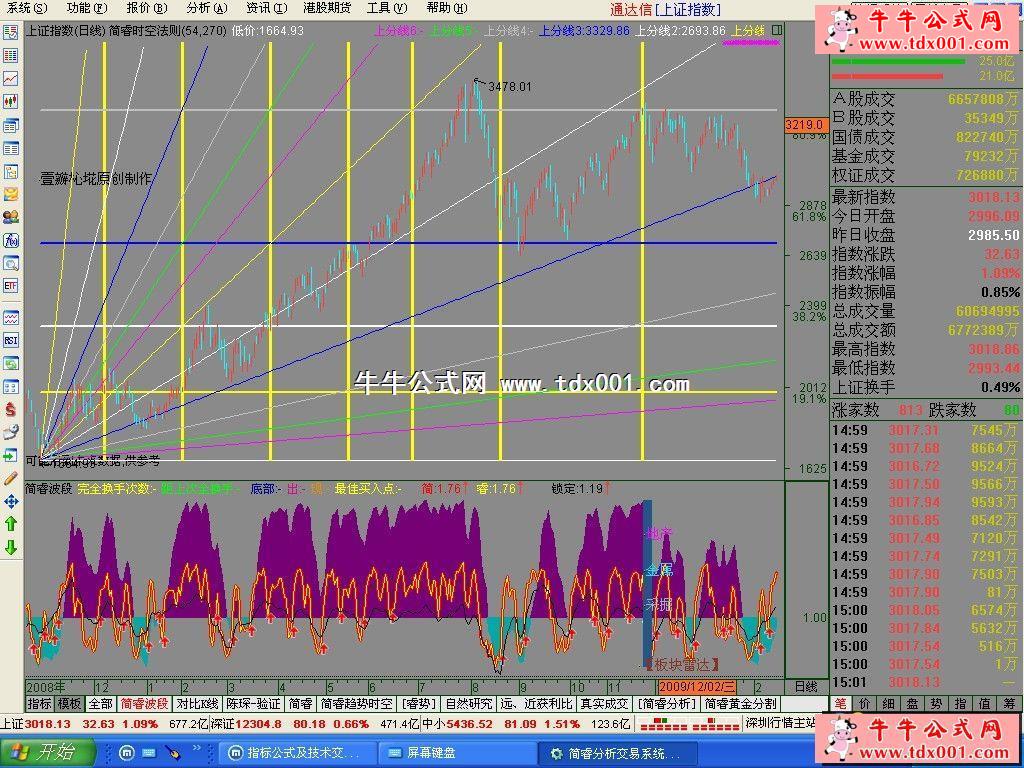Click the 上证 index value 3018.13 in status bar
1024x768 pixels.
pos(48,724)
